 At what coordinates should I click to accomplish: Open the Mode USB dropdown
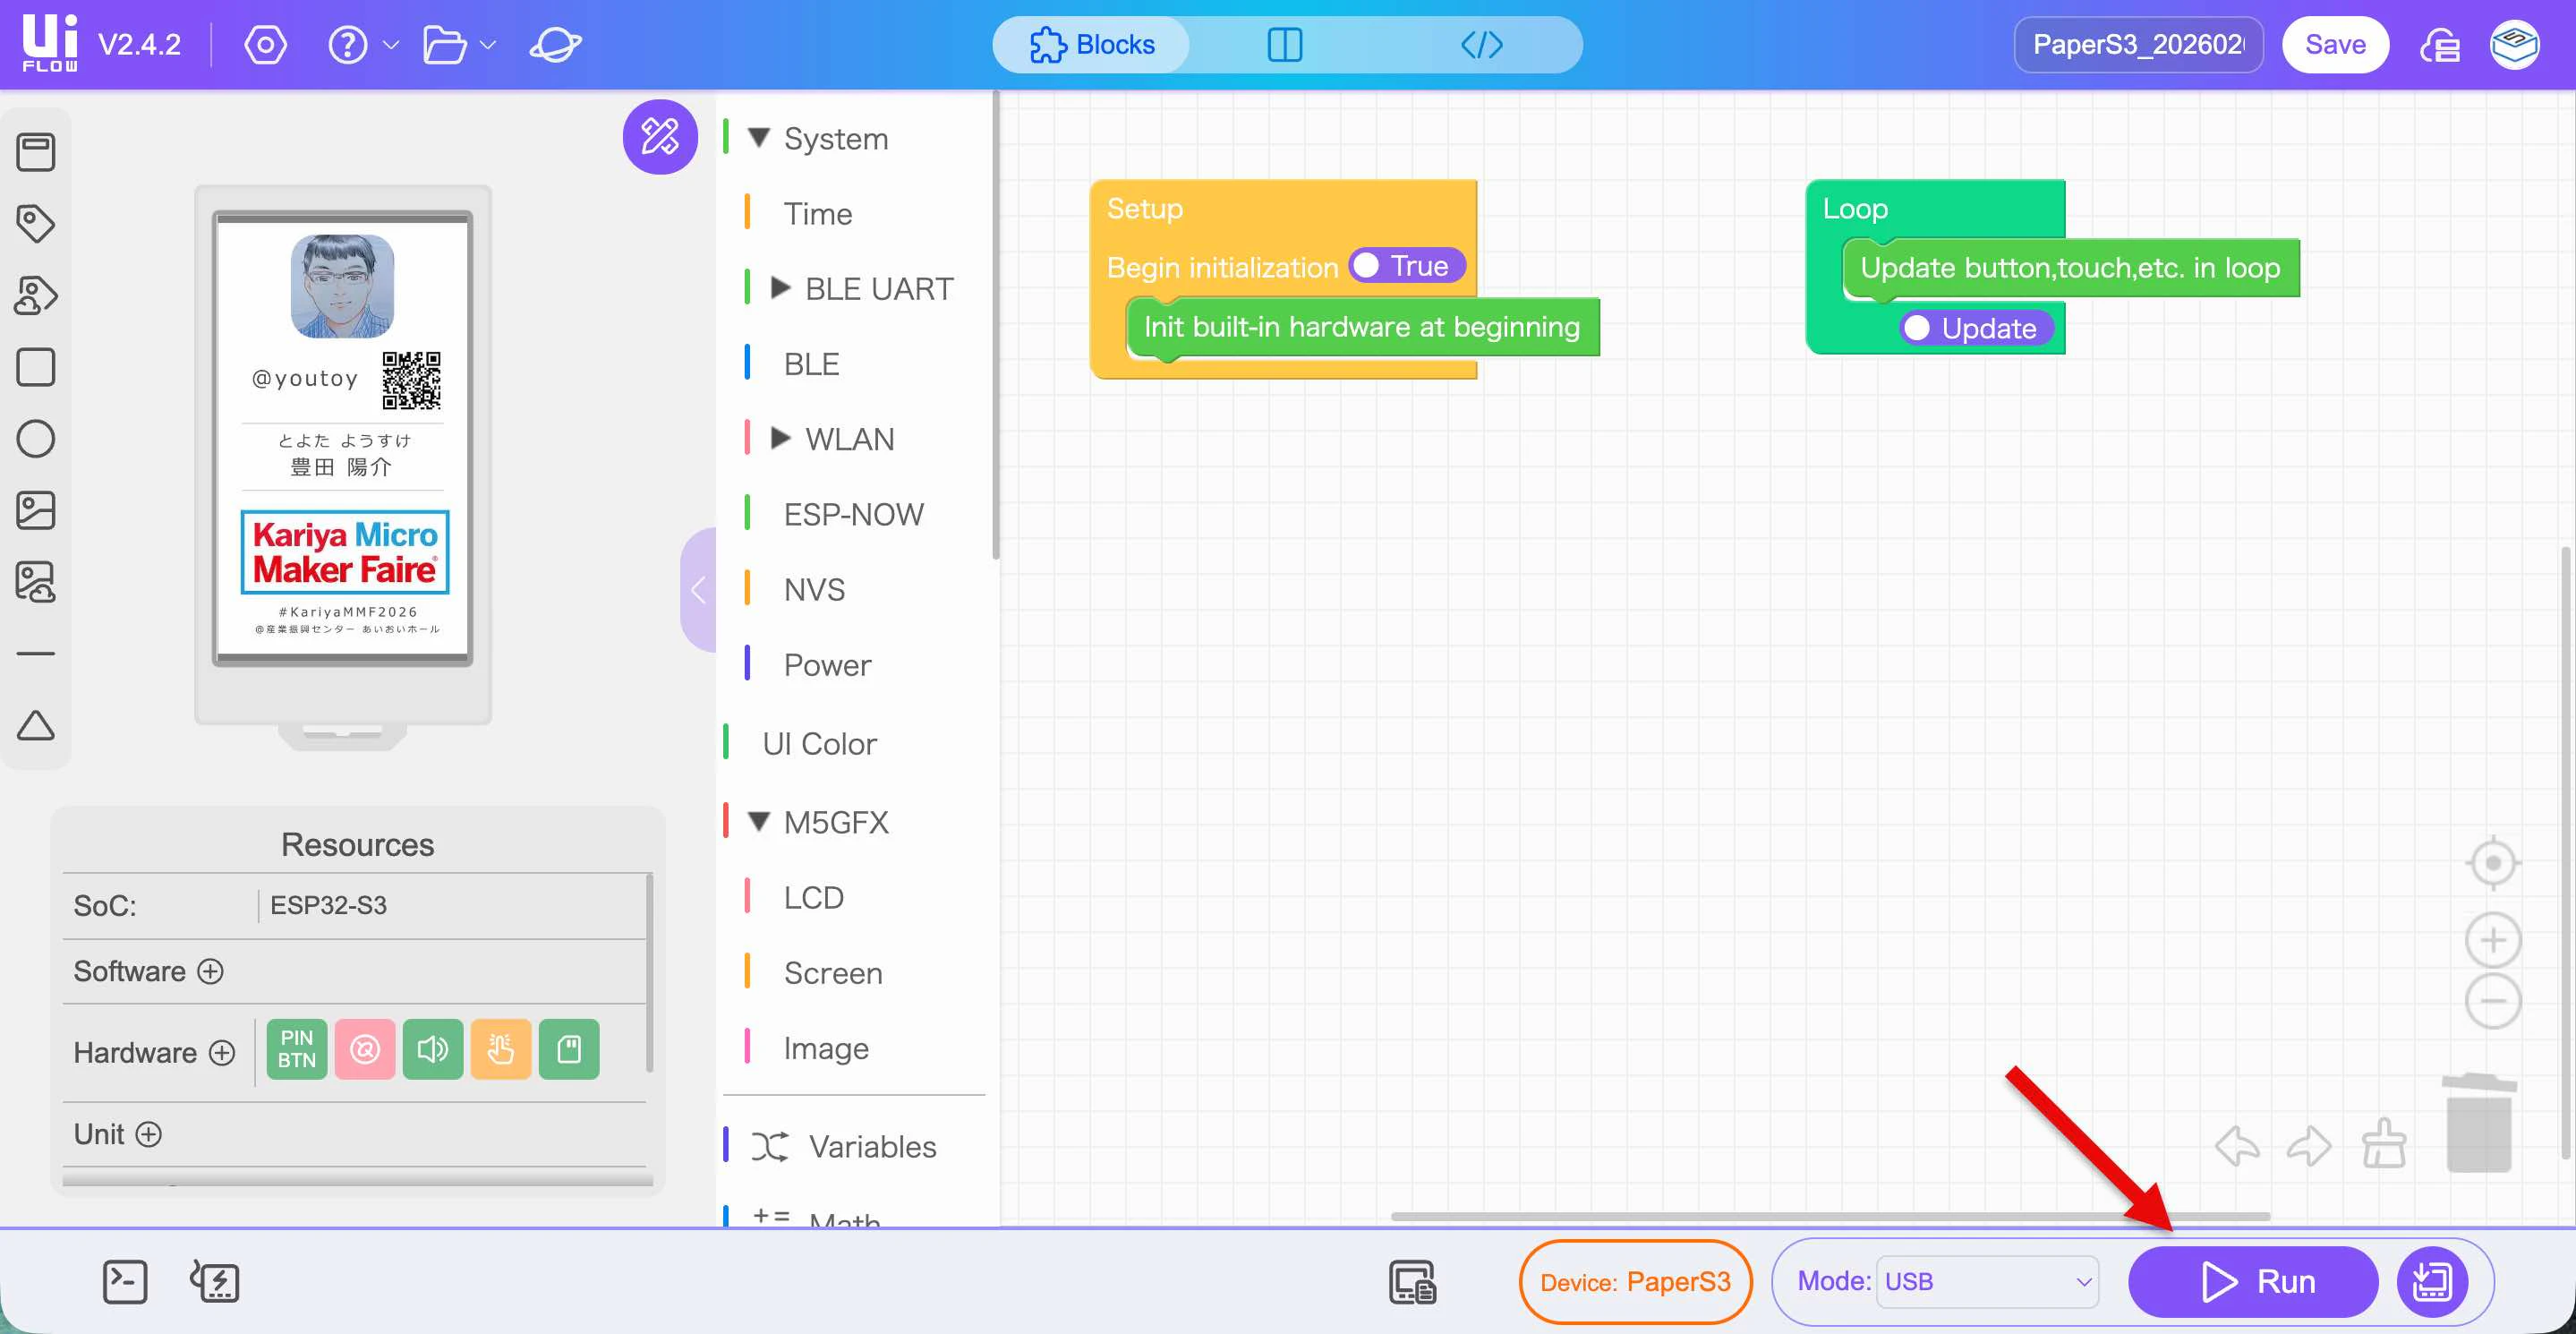[1987, 1281]
